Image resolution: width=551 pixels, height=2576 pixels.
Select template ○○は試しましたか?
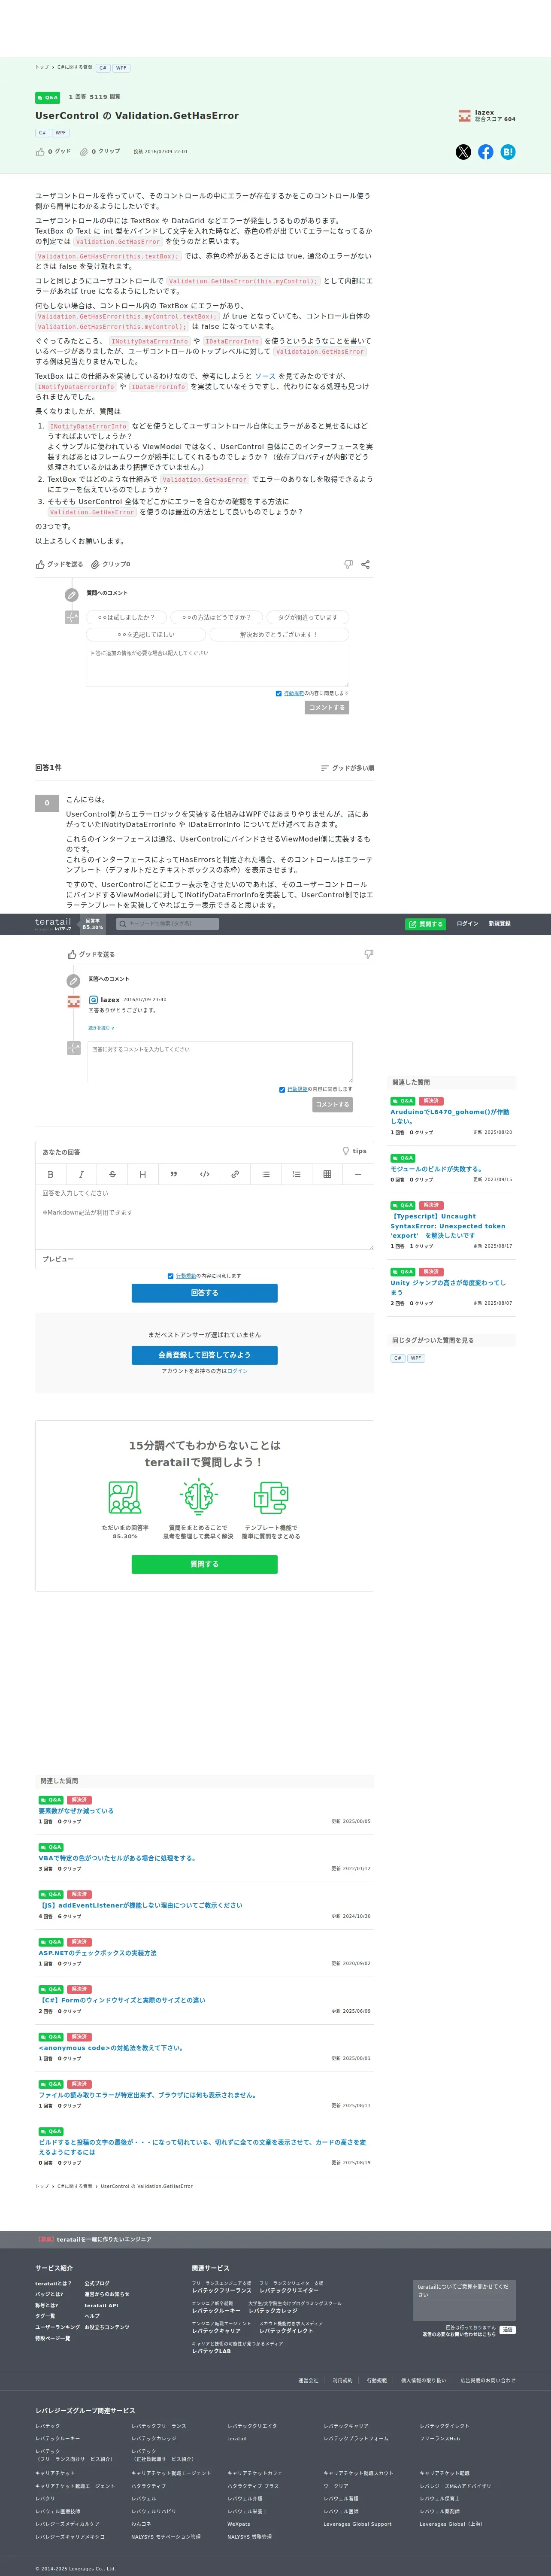(x=126, y=617)
